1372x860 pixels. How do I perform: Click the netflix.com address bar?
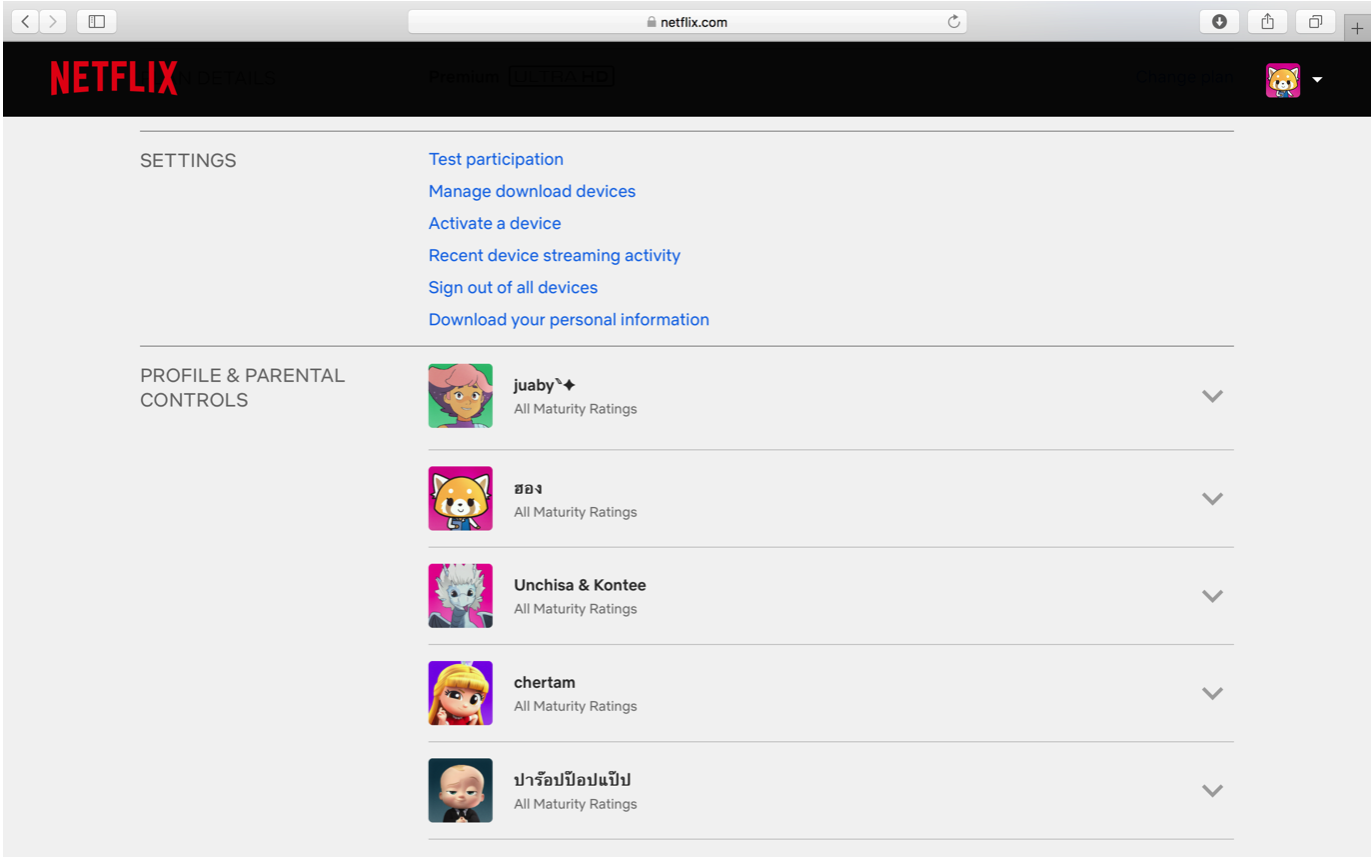(686, 22)
